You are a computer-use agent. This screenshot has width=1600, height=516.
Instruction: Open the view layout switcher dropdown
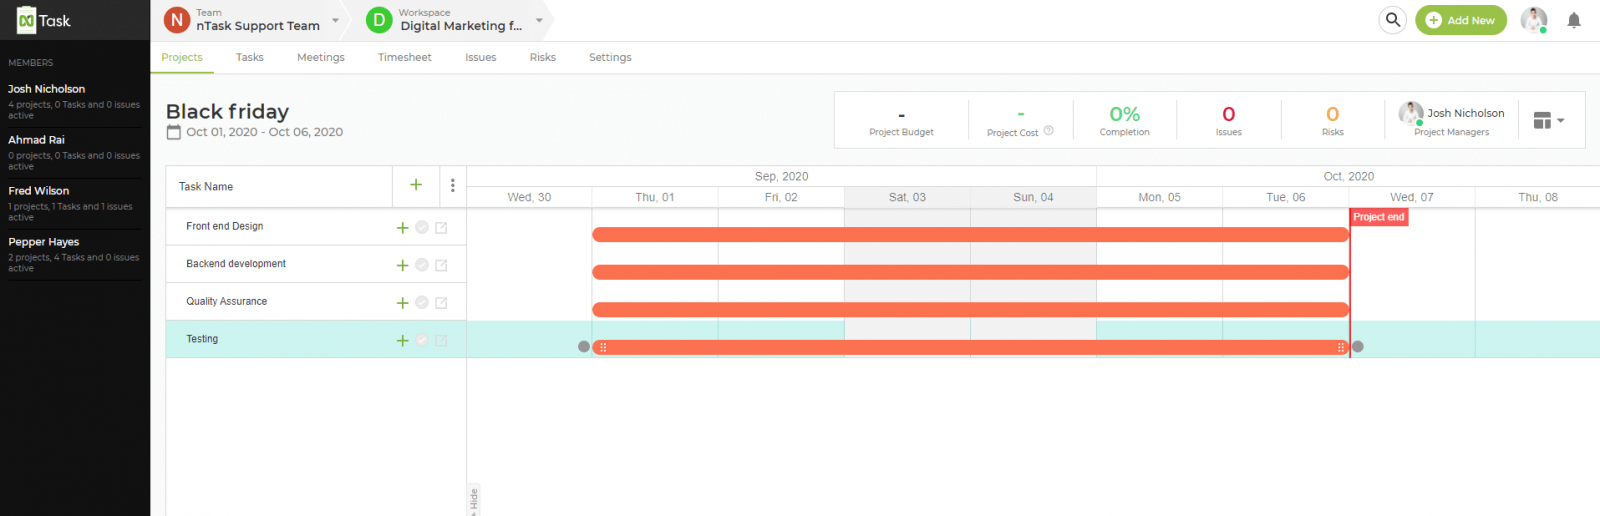[1548, 120]
